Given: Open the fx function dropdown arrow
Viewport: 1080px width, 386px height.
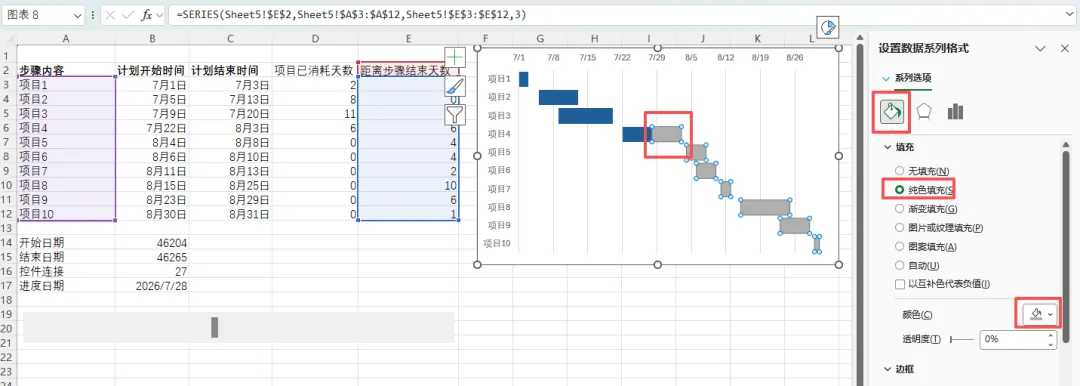Looking at the screenshot, I should pyautogui.click(x=159, y=14).
